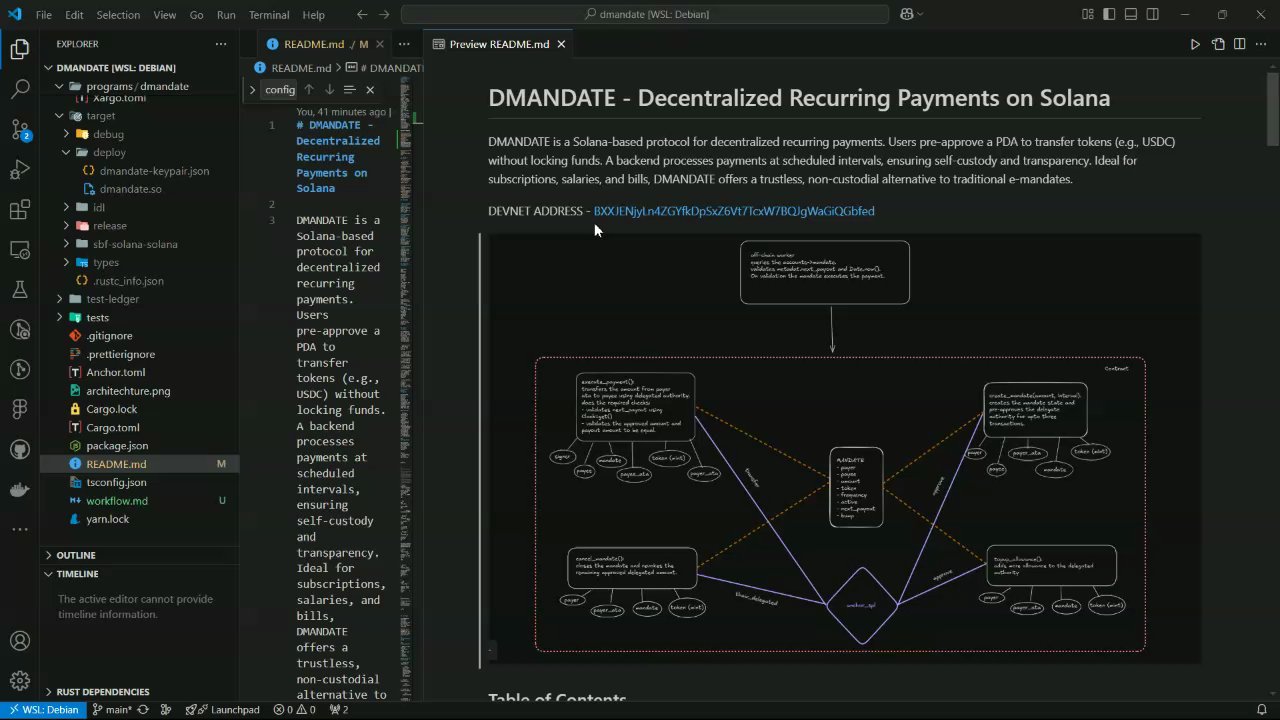Jump to next match in find widget
This screenshot has height=720, width=1280.
(329, 90)
